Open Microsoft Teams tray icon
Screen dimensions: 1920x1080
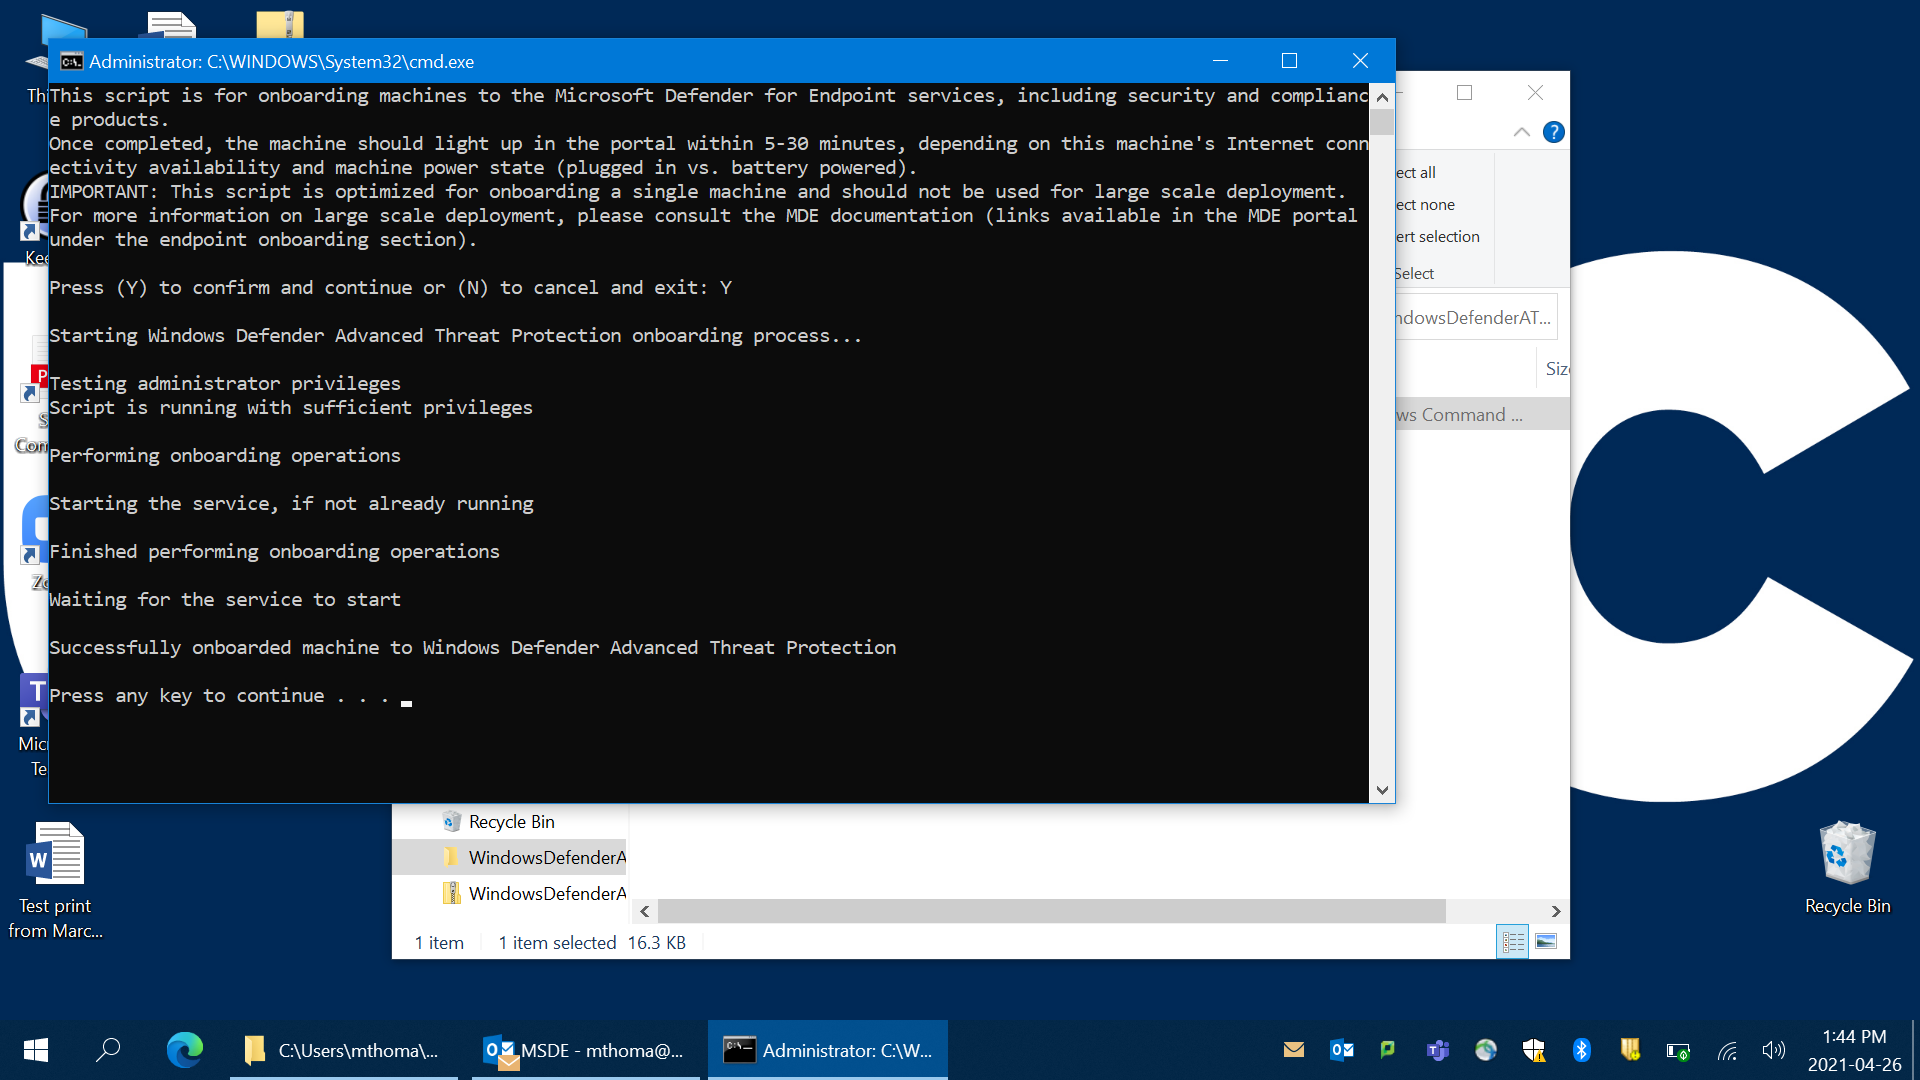(x=1438, y=1050)
